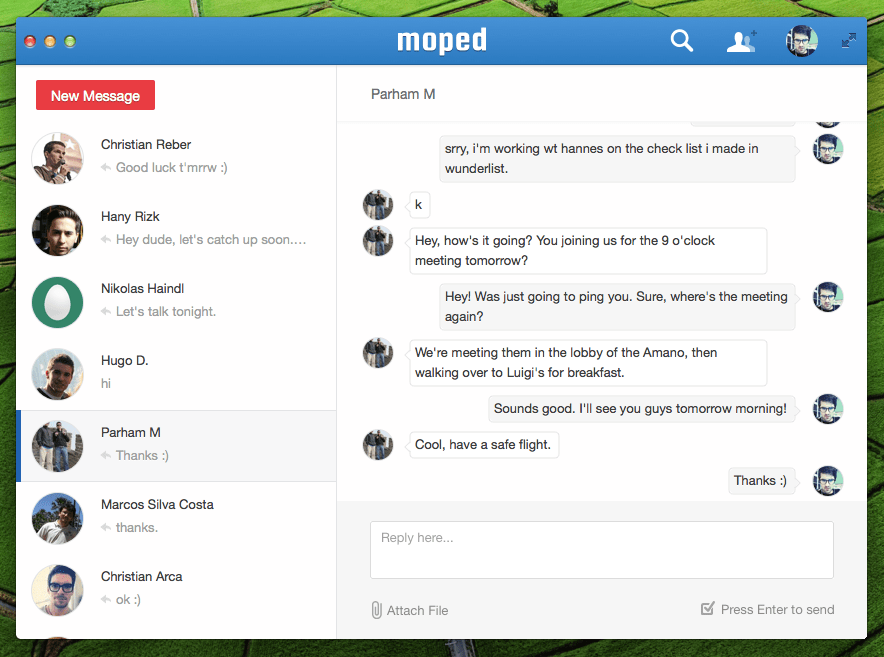Click the paperclip attach icon
The width and height of the screenshot is (884, 657).
coord(376,610)
